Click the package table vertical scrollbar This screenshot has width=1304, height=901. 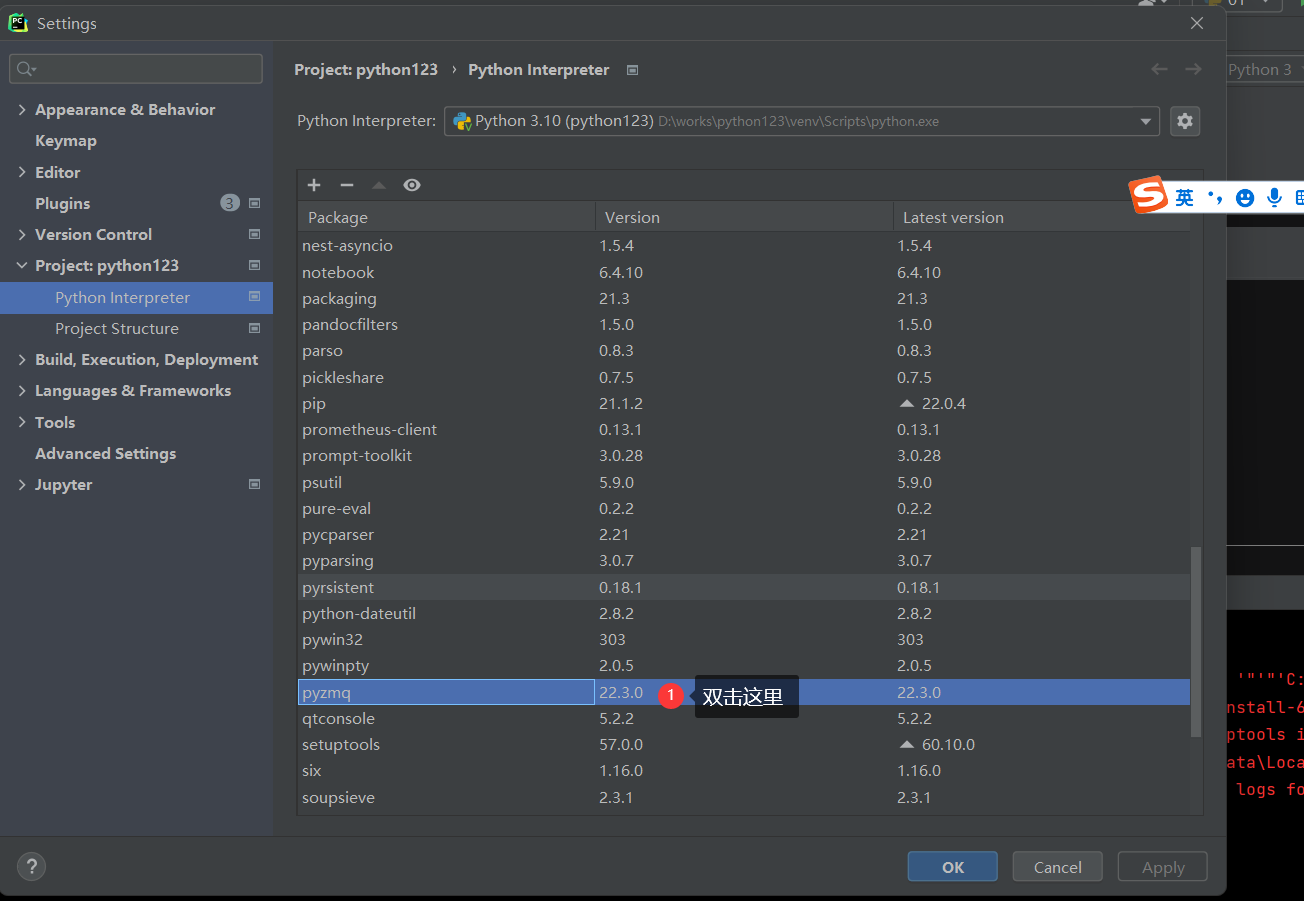pos(1196,643)
